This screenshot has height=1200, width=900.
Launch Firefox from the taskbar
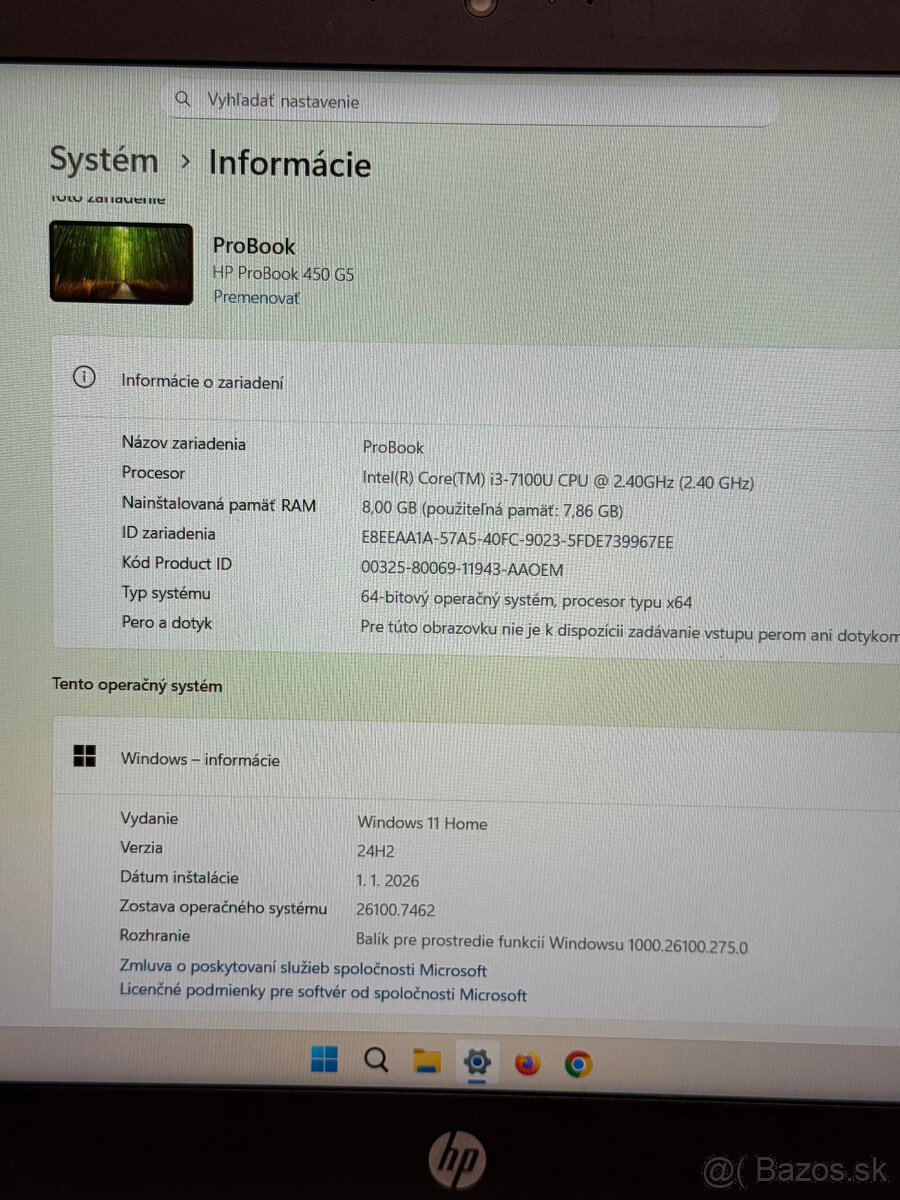pyautogui.click(x=528, y=1062)
